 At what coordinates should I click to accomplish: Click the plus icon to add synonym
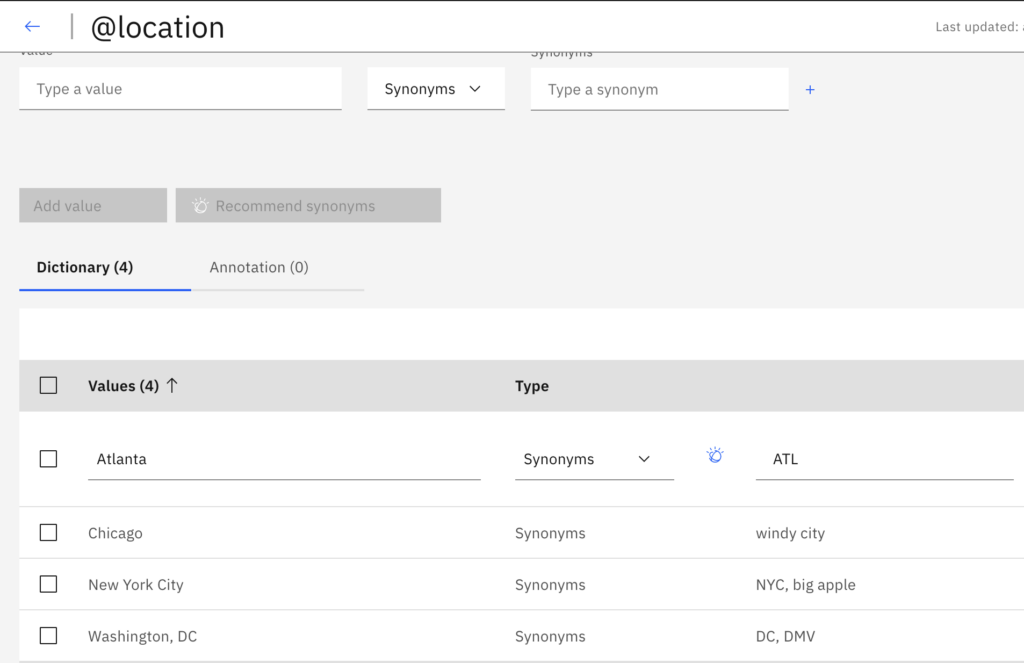[x=810, y=90]
